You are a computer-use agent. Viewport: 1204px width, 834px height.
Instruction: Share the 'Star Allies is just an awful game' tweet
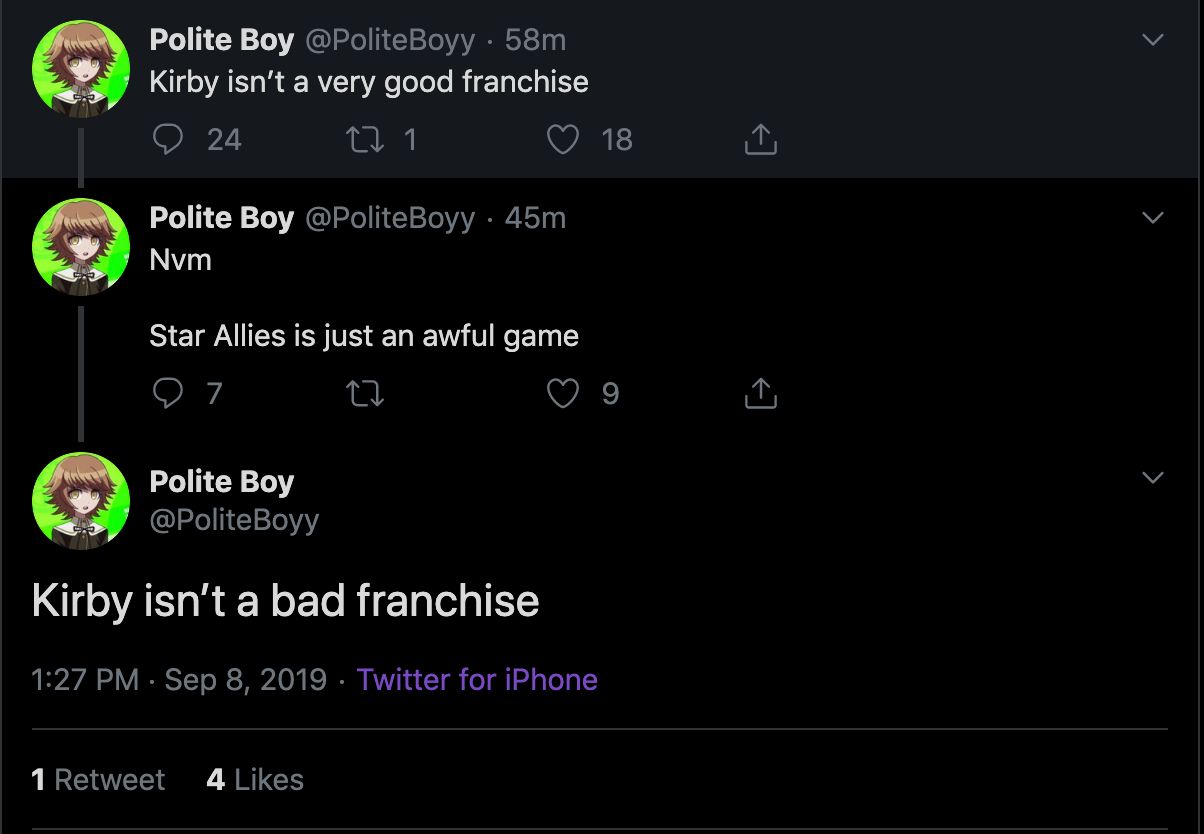[x=760, y=394]
